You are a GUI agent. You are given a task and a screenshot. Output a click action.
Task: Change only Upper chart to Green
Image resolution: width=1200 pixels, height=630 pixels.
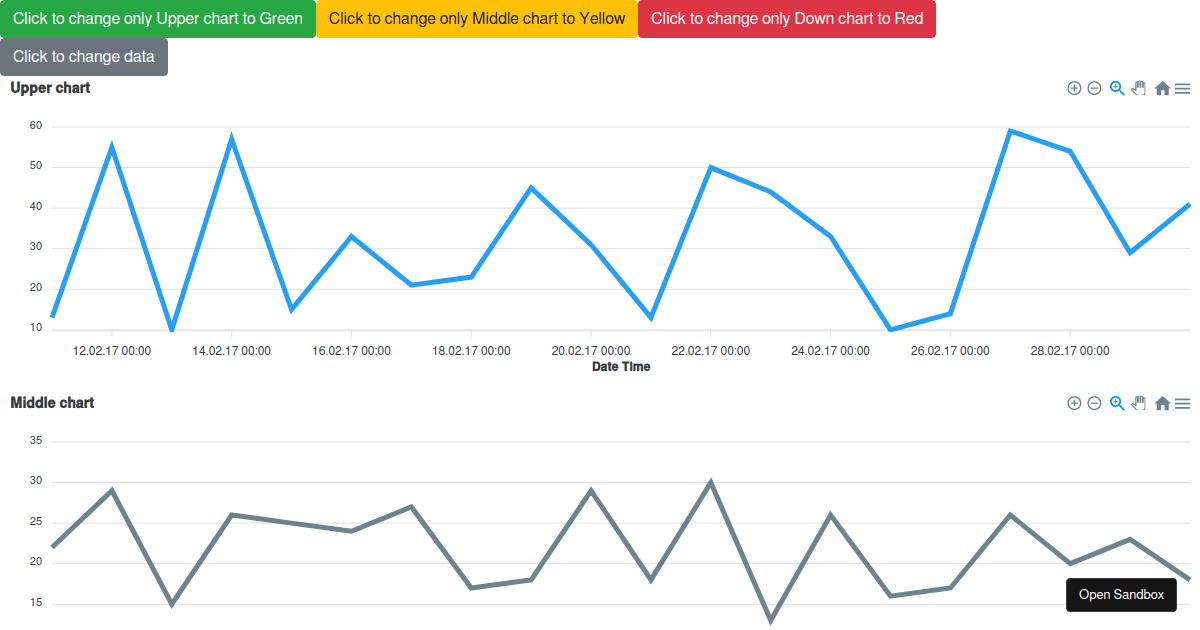[x=157, y=18]
